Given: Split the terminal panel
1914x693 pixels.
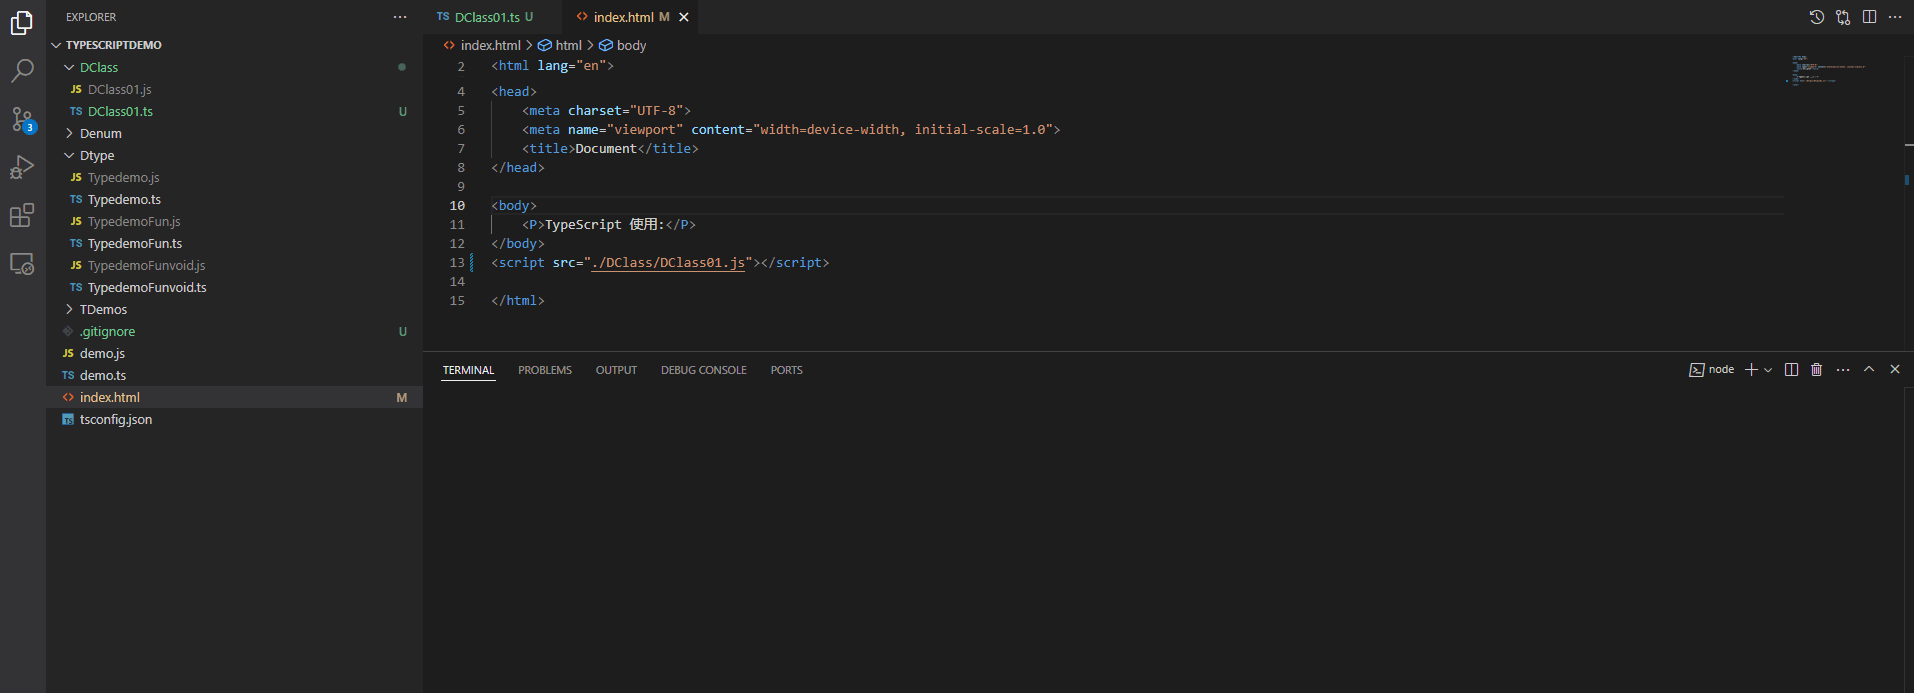Looking at the screenshot, I should tap(1791, 370).
